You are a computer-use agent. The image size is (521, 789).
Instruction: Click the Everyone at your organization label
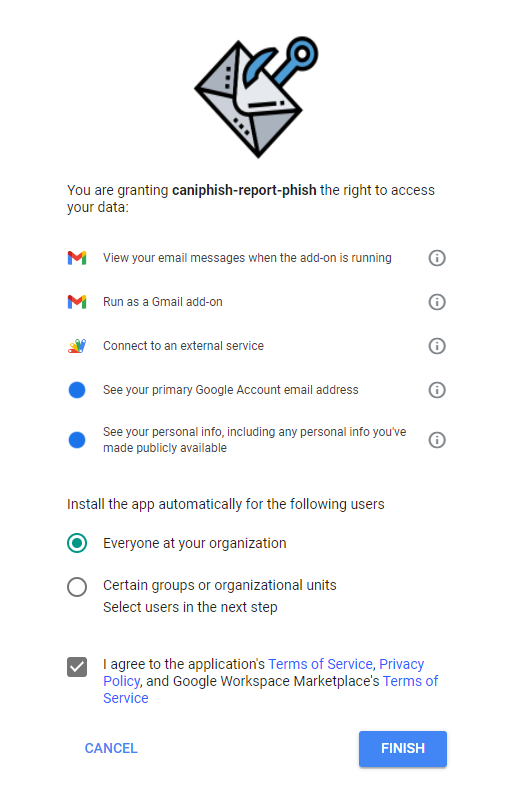[x=195, y=543]
